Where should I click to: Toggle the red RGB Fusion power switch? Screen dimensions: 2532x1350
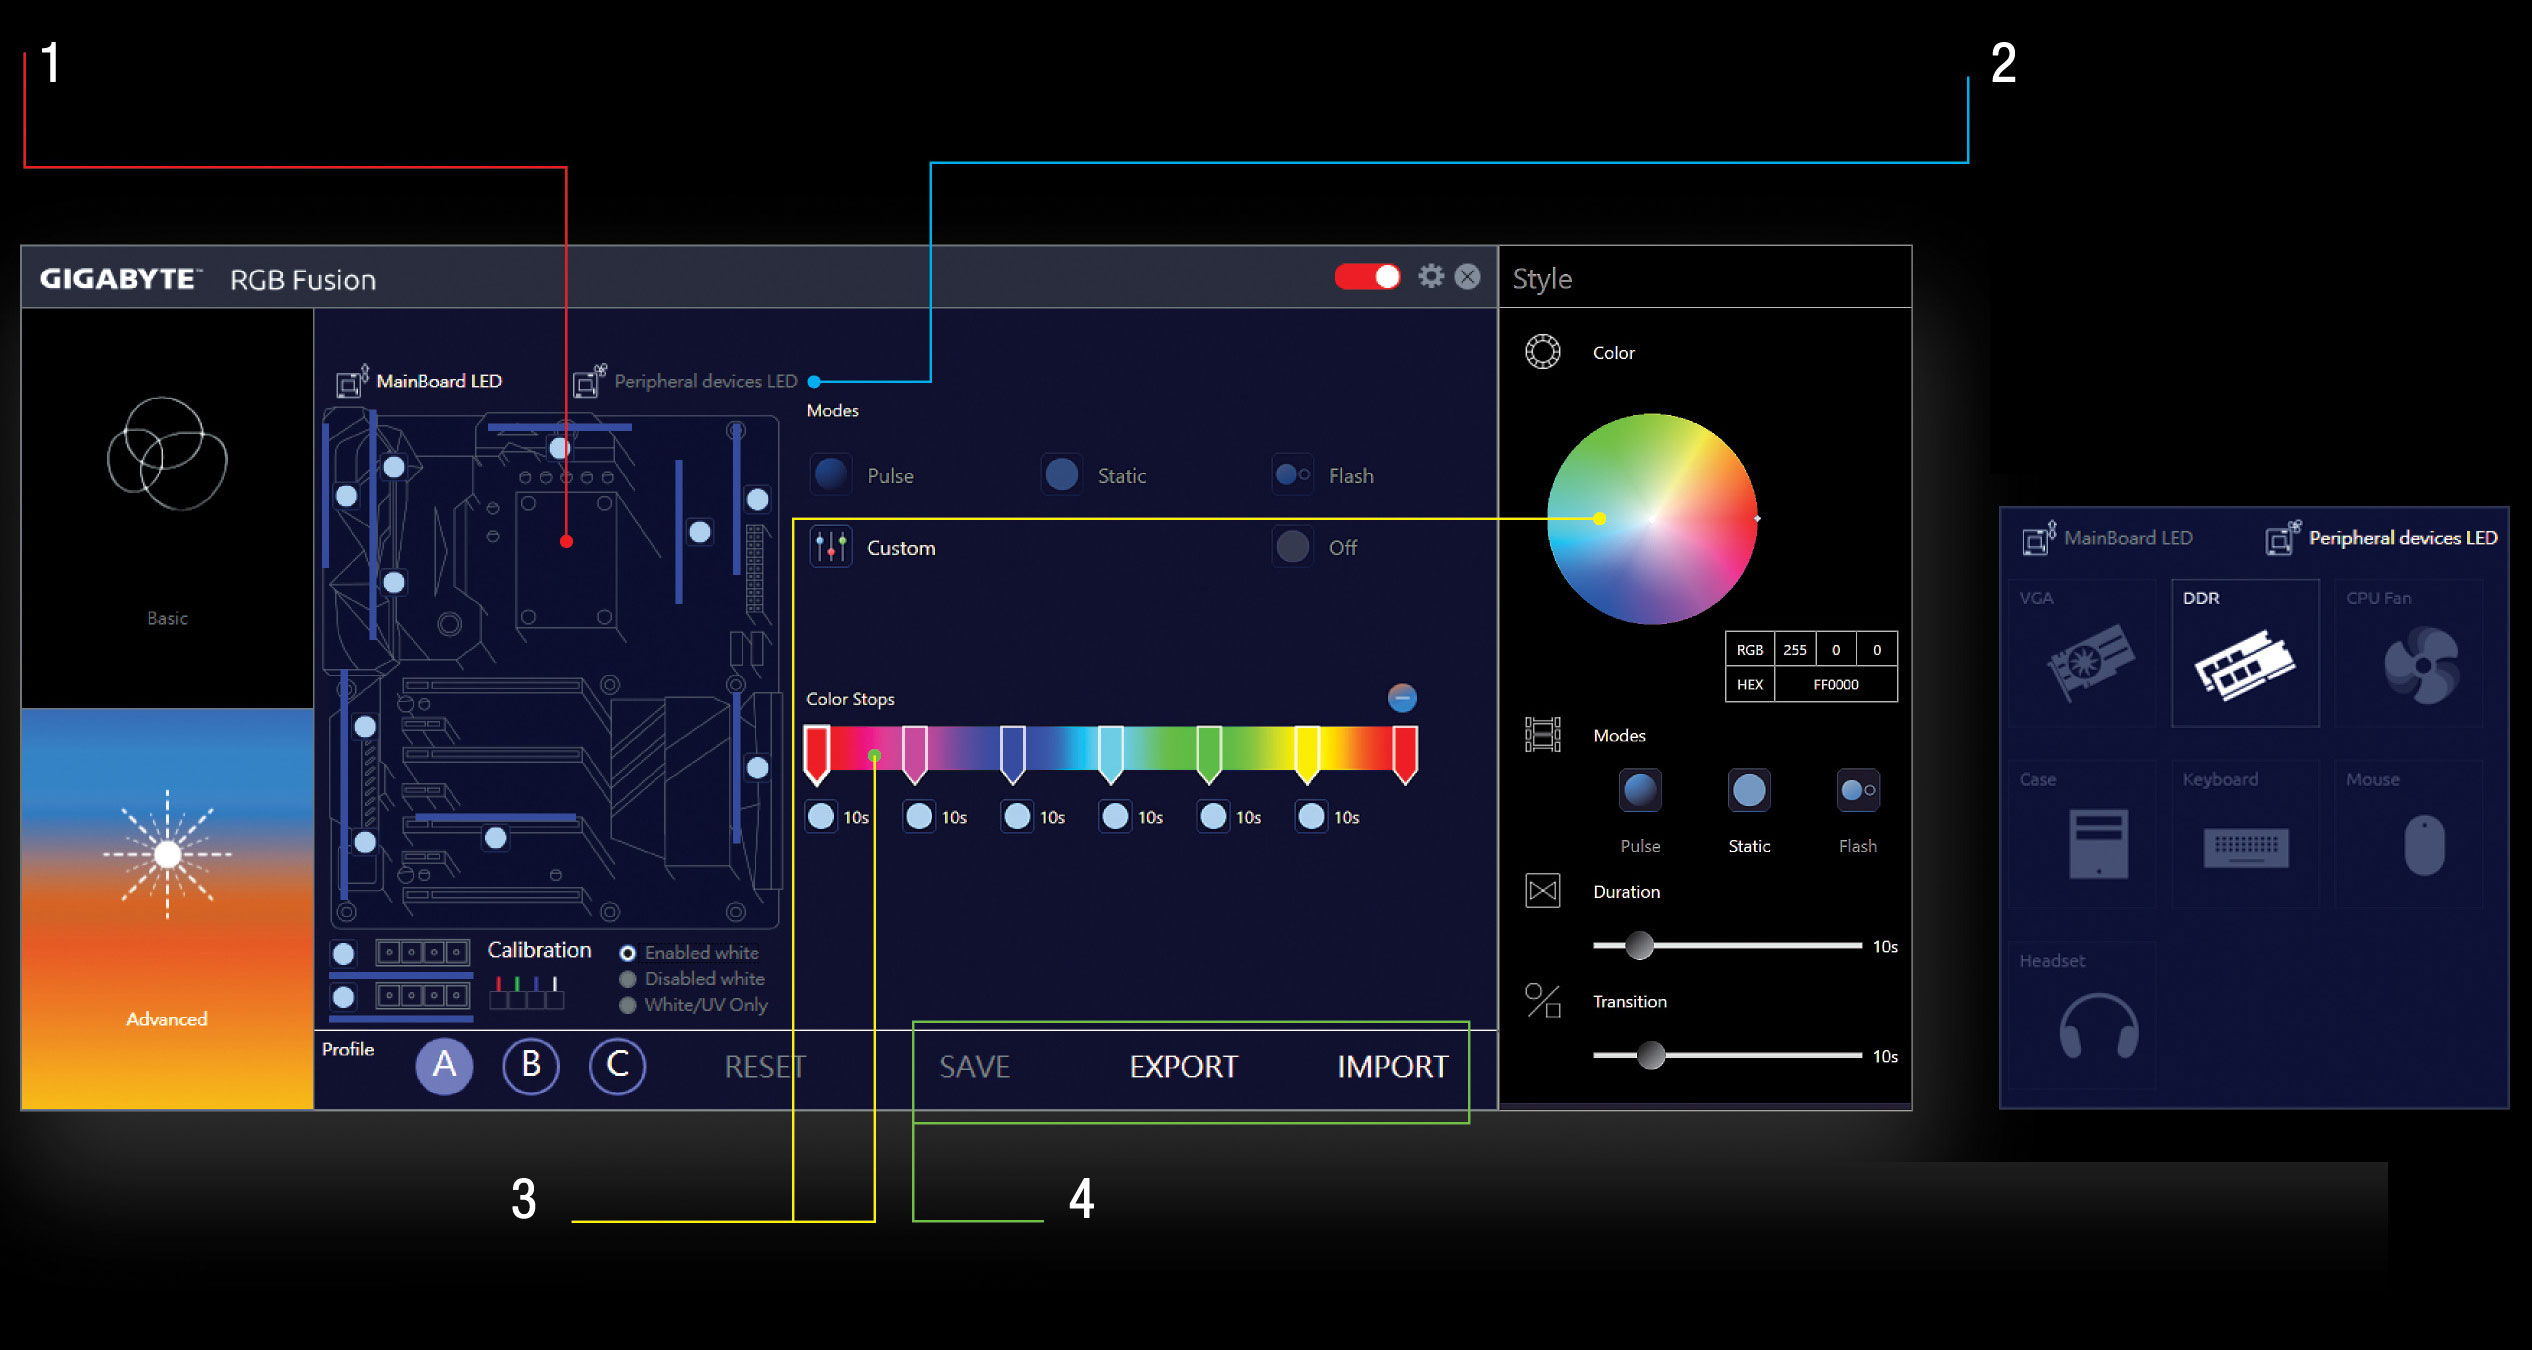(1367, 277)
